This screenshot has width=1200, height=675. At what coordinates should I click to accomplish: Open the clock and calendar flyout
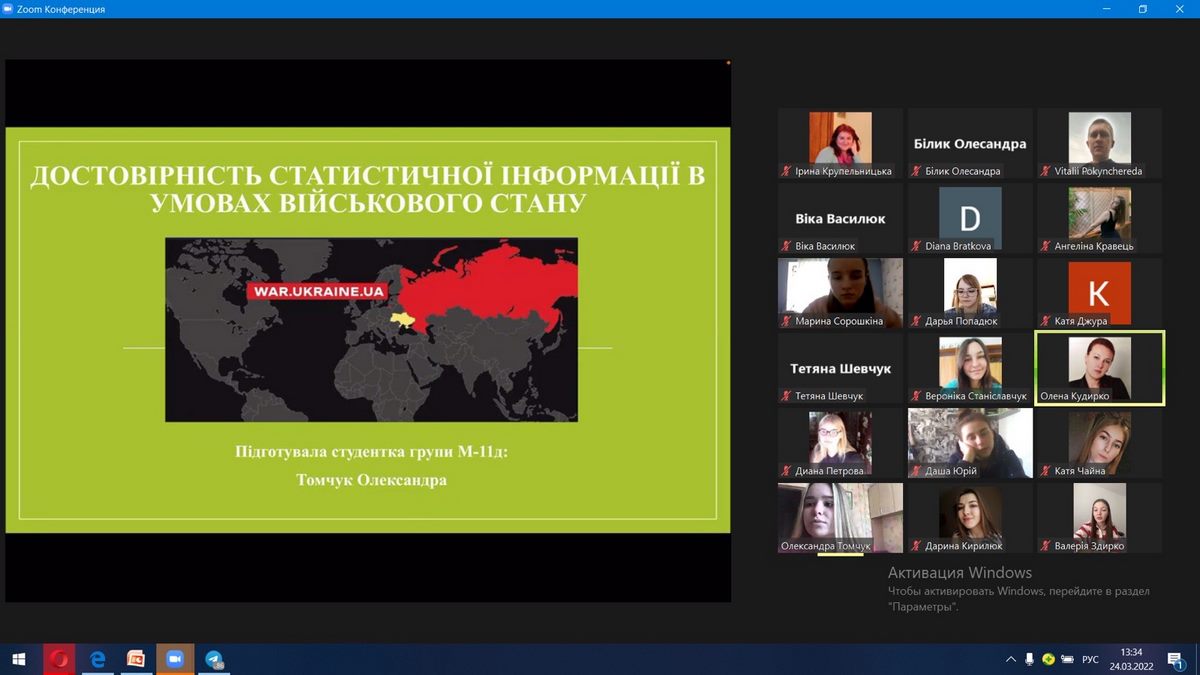tap(1131, 659)
